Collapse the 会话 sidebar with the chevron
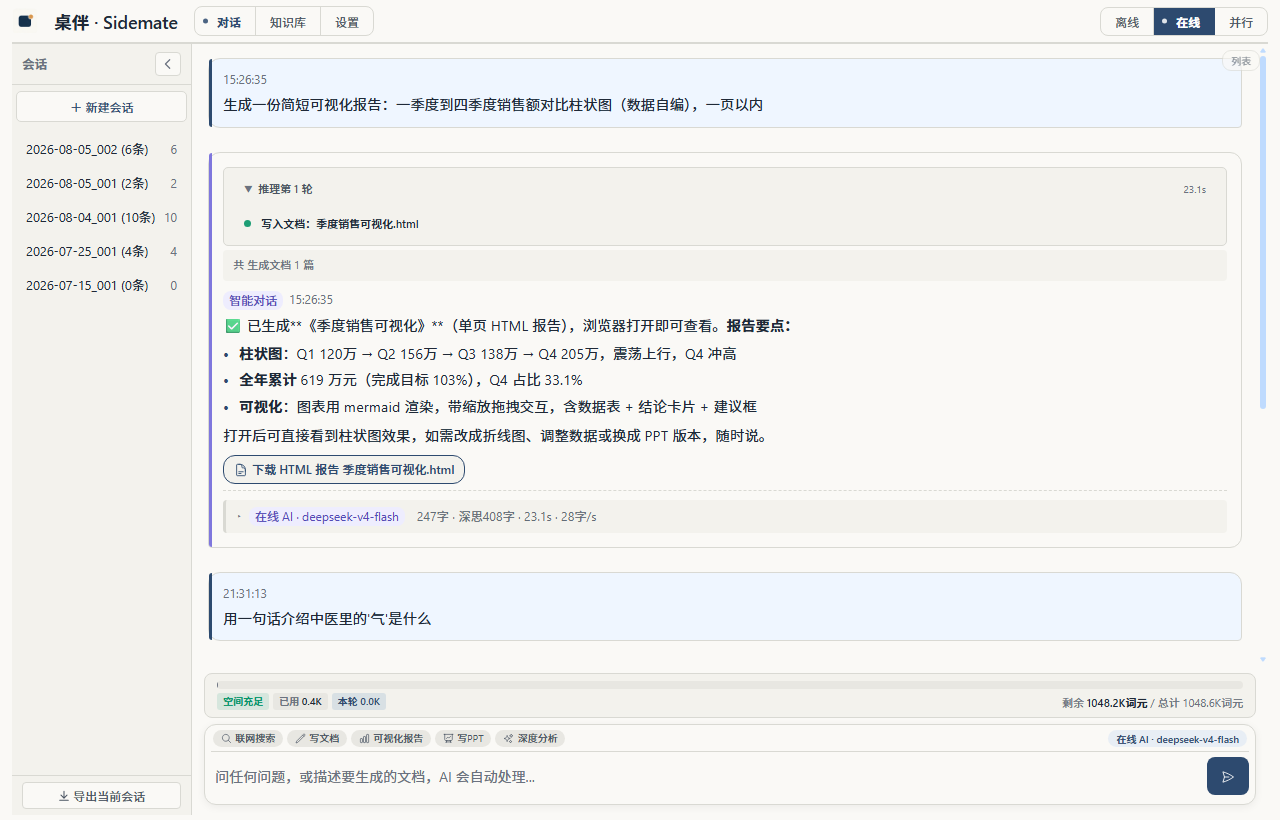The image size is (1280, 820). tap(168, 64)
